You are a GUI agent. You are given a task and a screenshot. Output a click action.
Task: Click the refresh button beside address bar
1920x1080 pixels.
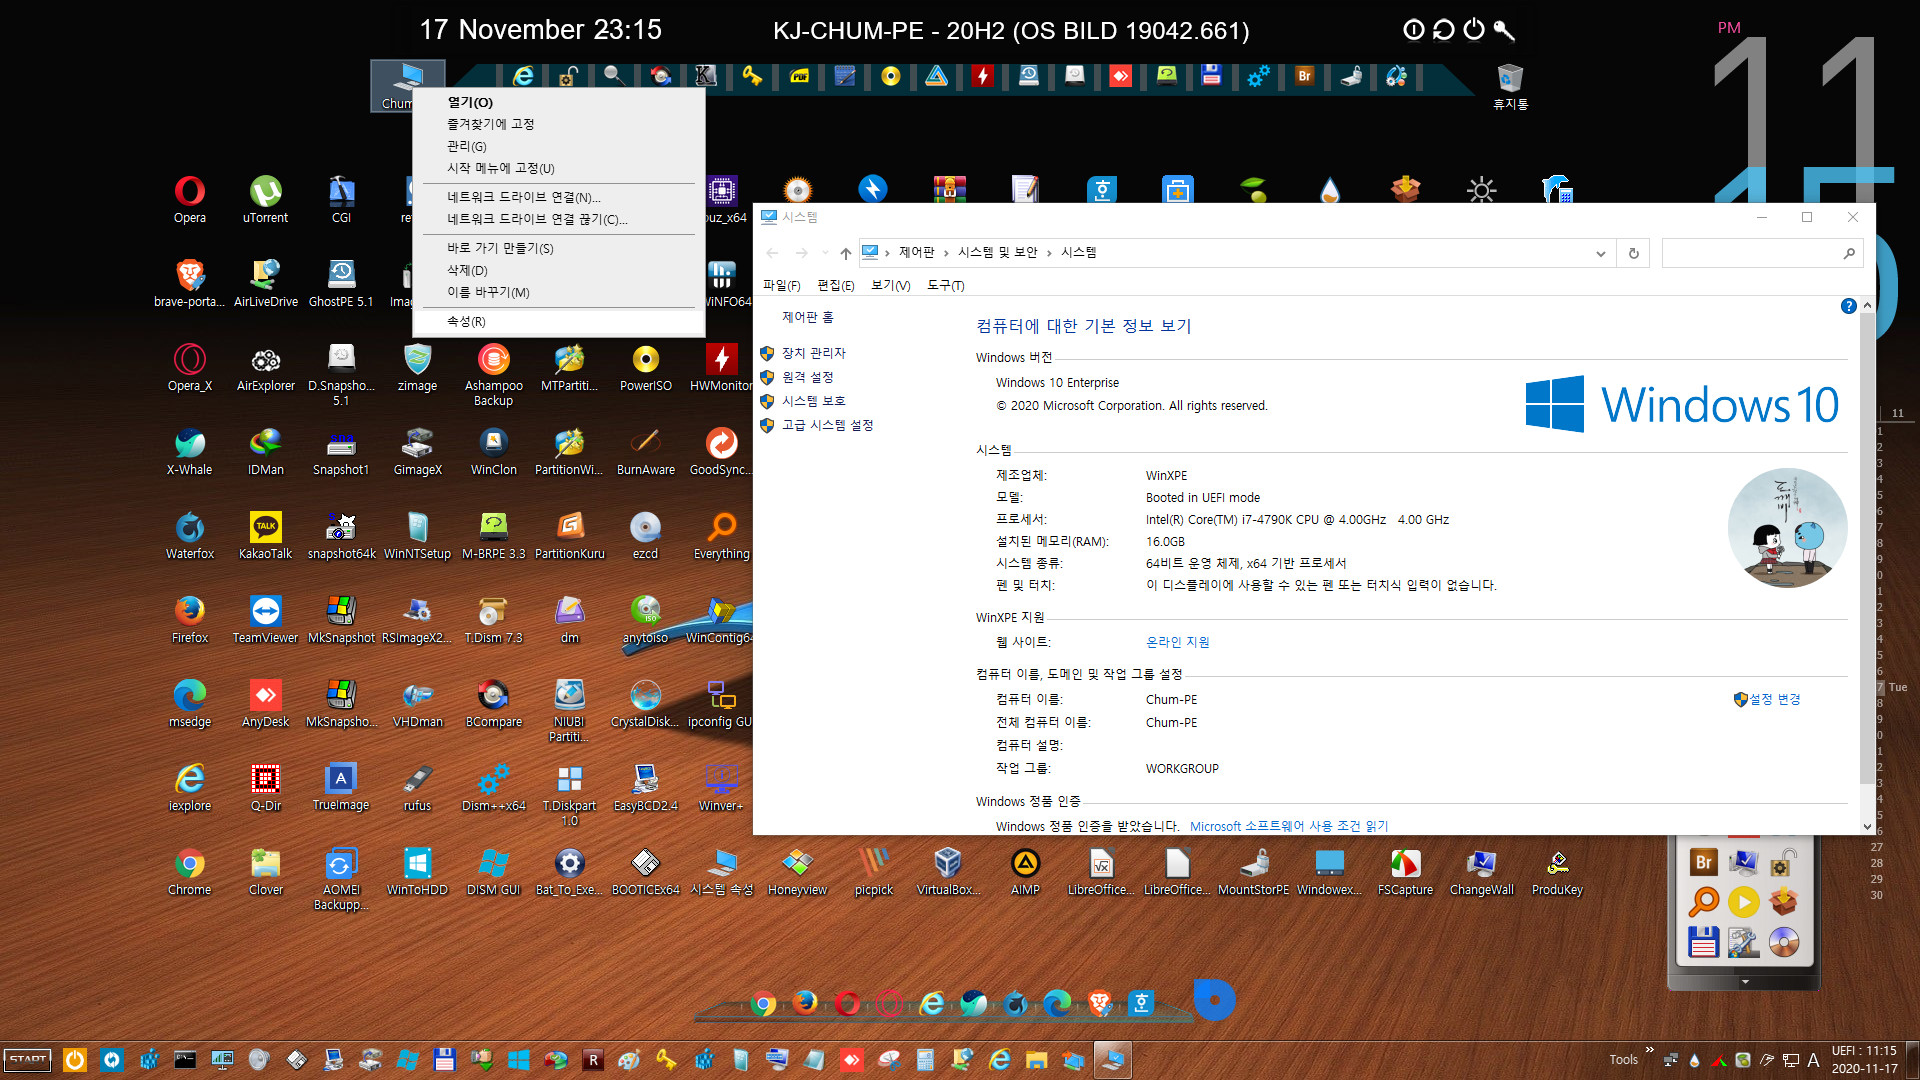[x=1633, y=253]
